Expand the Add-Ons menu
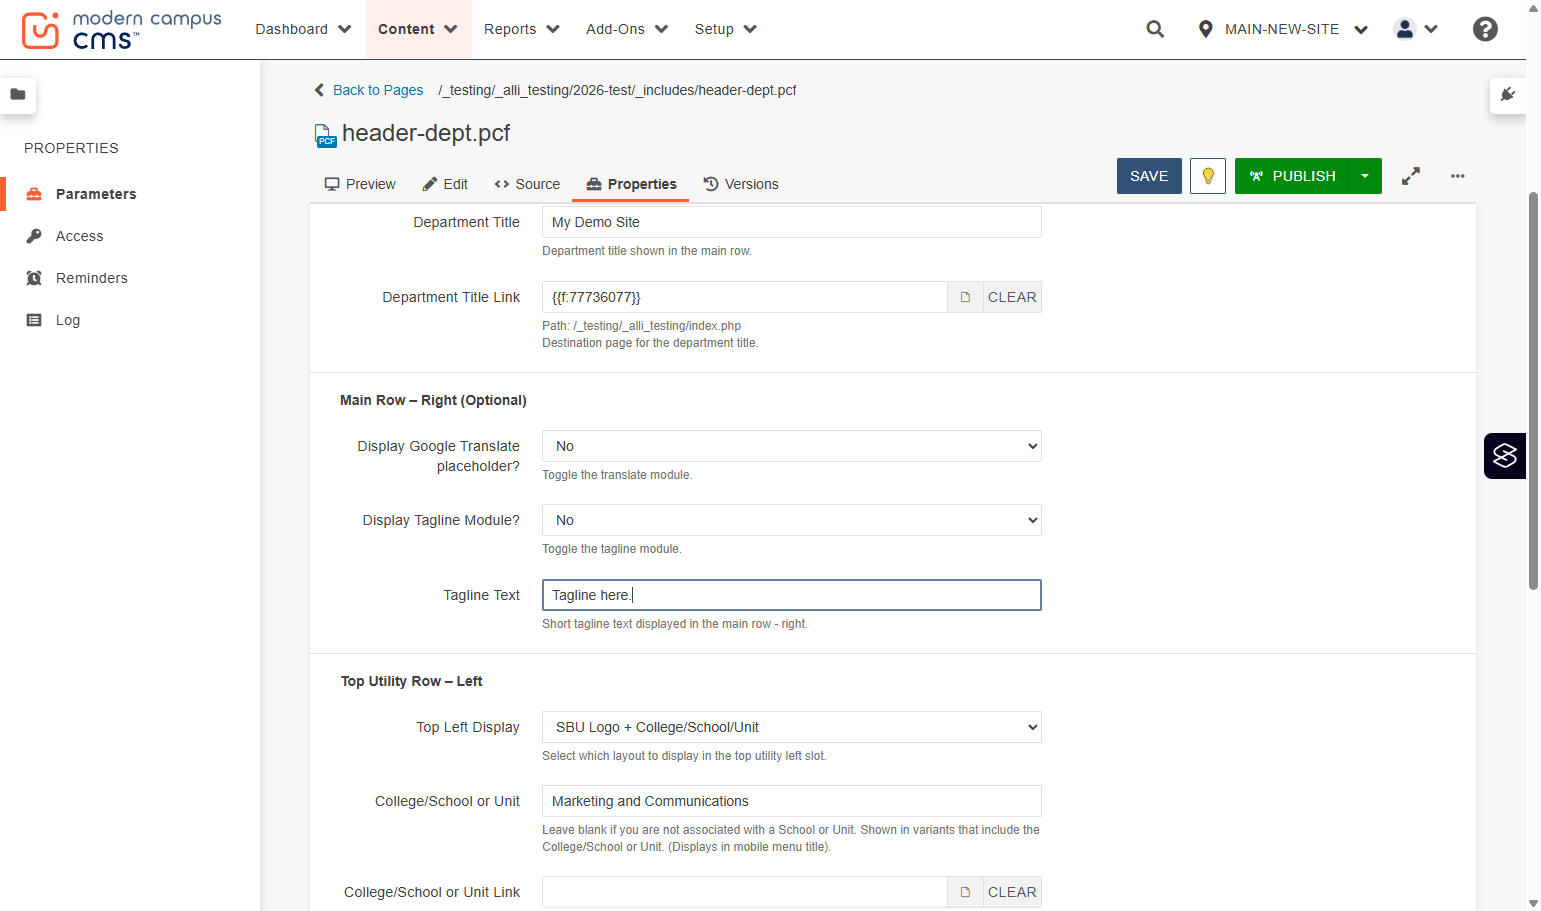Image resolution: width=1541 pixels, height=911 pixels. tap(627, 29)
